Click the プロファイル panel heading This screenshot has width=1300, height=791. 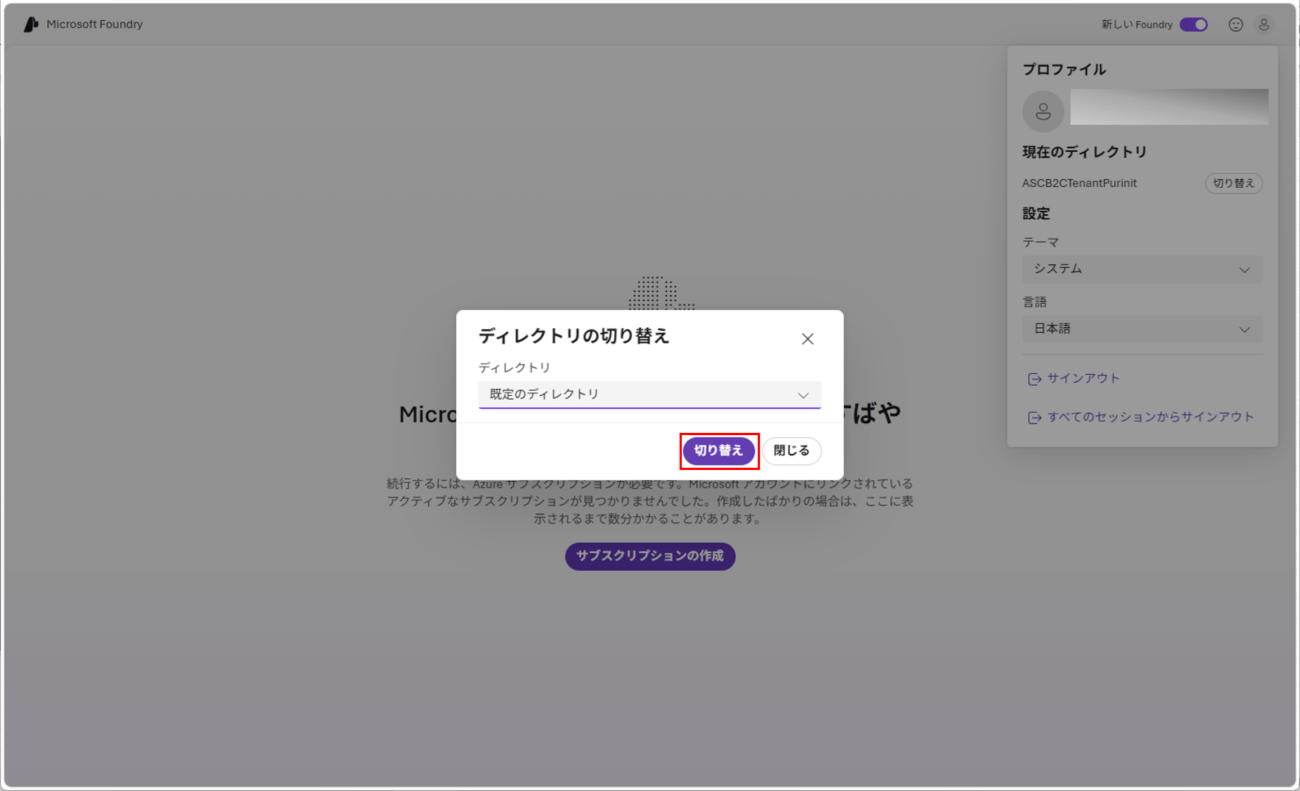(x=1064, y=69)
